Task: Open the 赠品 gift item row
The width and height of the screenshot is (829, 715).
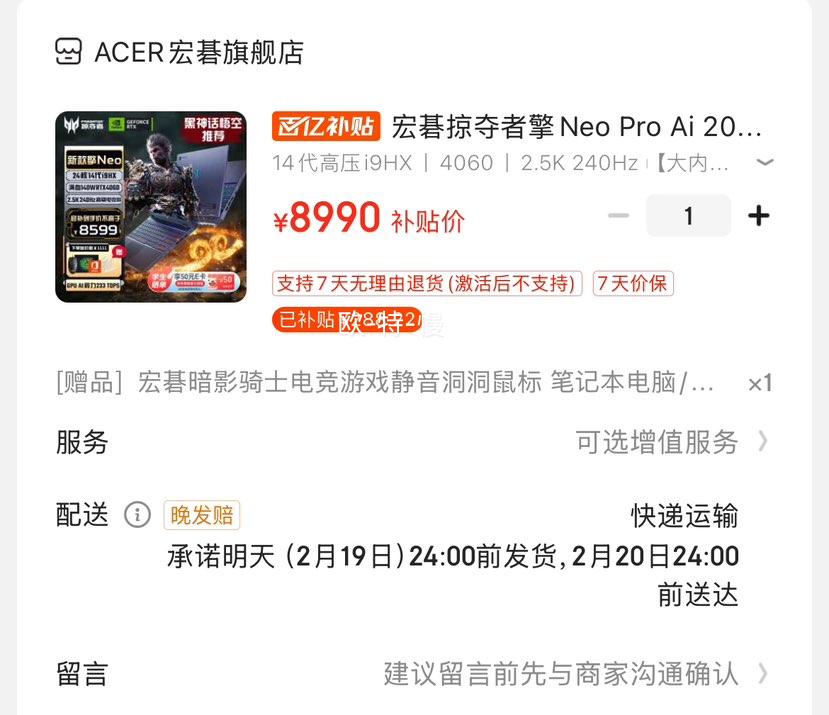Action: tap(414, 382)
